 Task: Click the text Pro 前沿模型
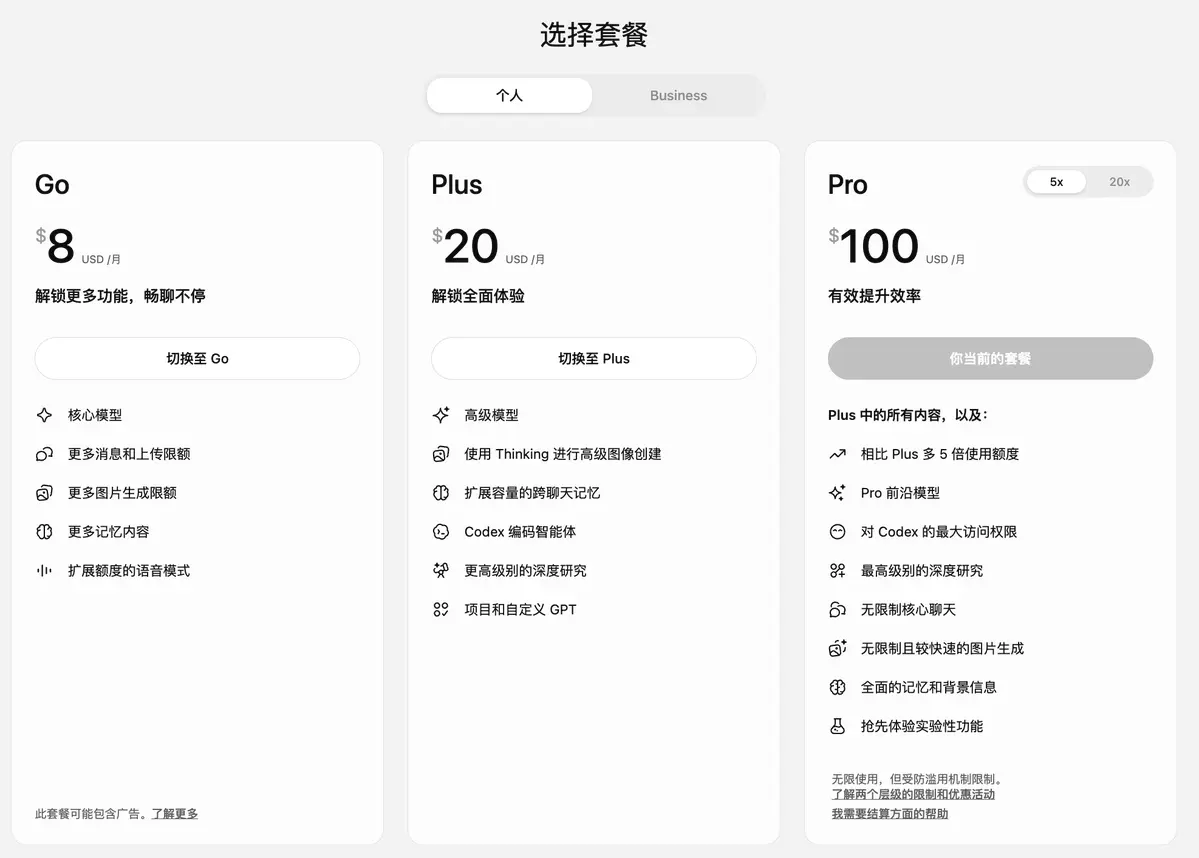900,493
